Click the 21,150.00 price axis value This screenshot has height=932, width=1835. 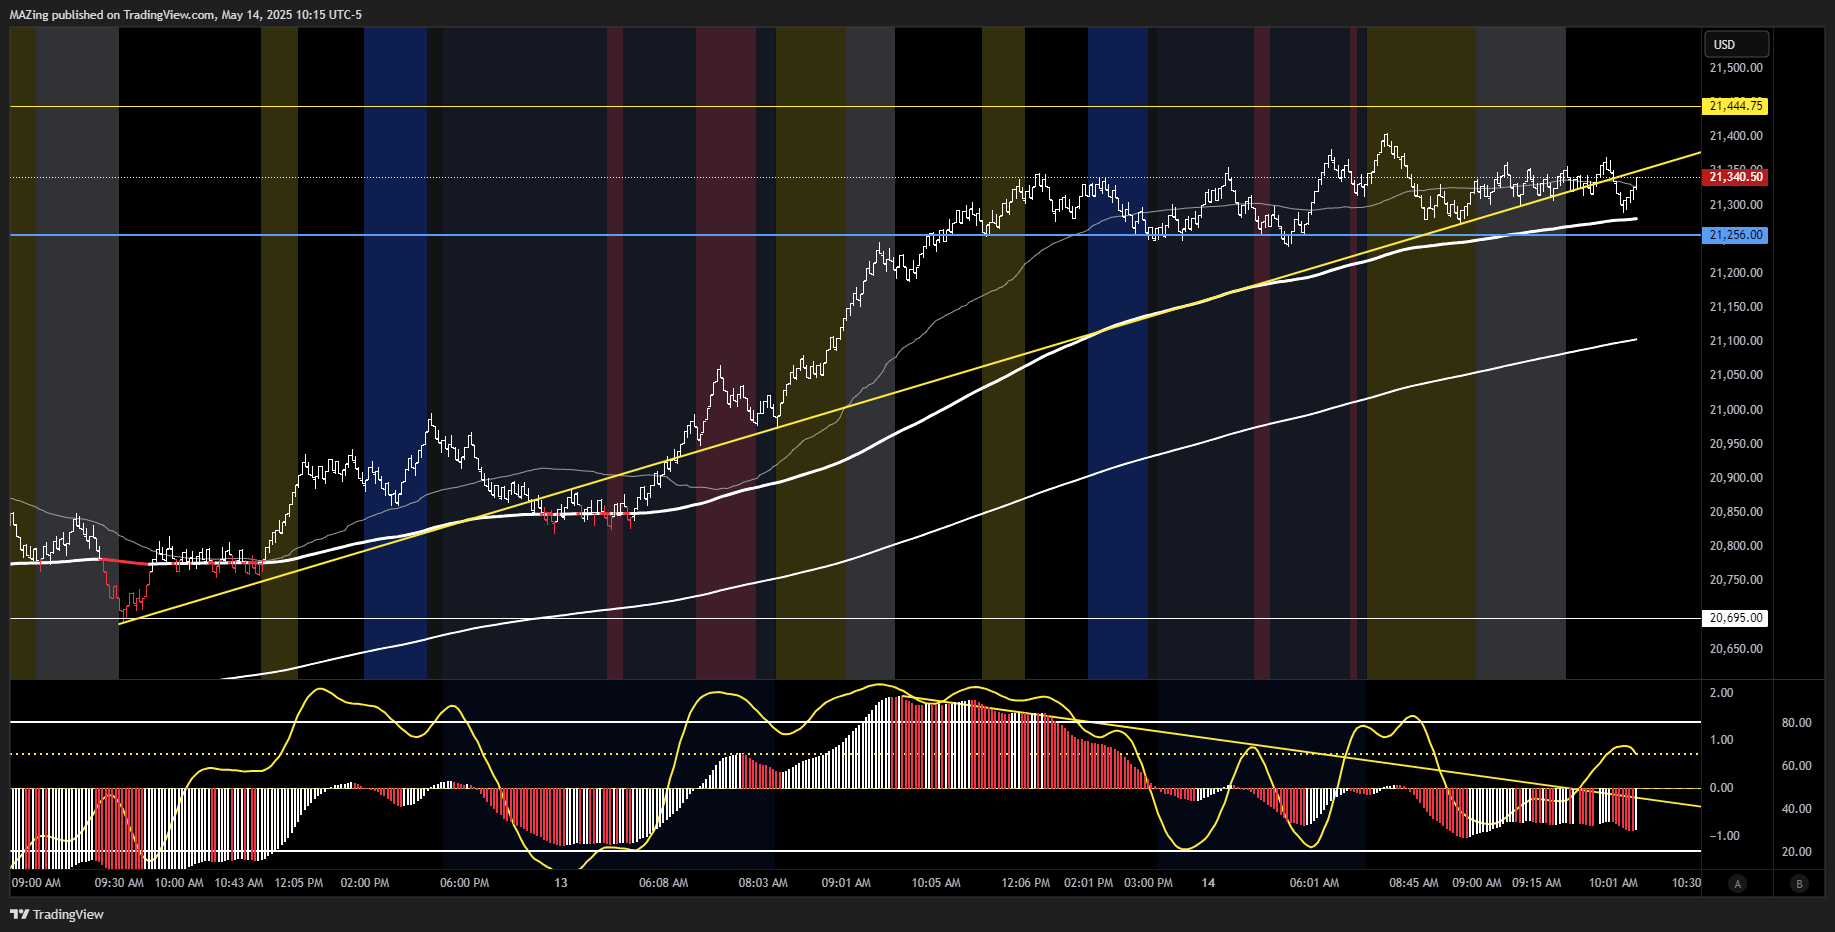[x=1736, y=307]
